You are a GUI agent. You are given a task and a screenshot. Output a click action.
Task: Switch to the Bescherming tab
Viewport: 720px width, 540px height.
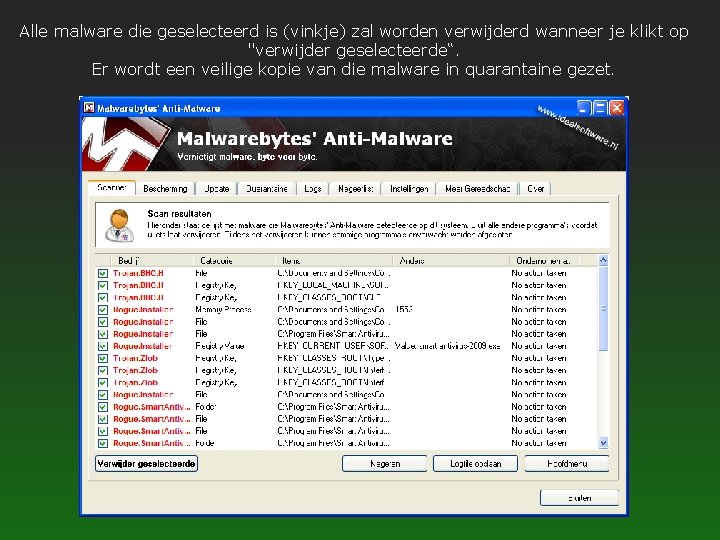165,189
